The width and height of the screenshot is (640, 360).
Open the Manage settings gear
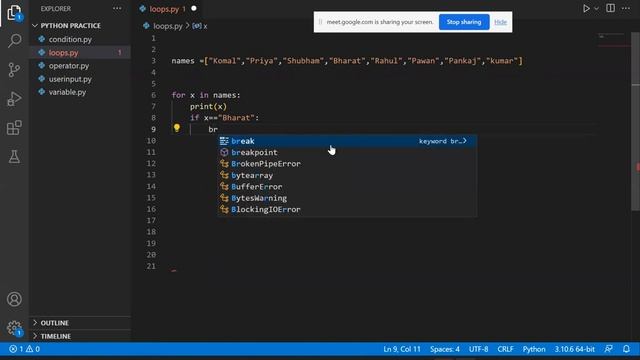point(14,328)
